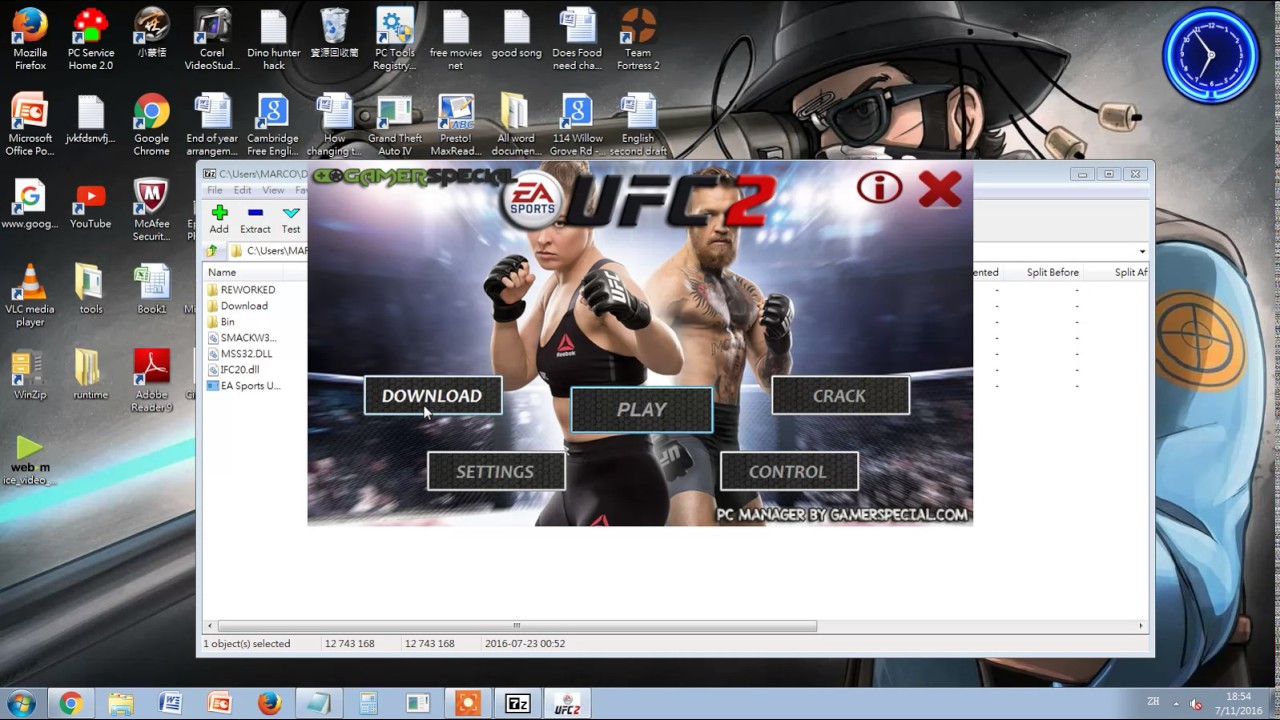
Task: Select the EA Sports U... file
Action: (244, 386)
